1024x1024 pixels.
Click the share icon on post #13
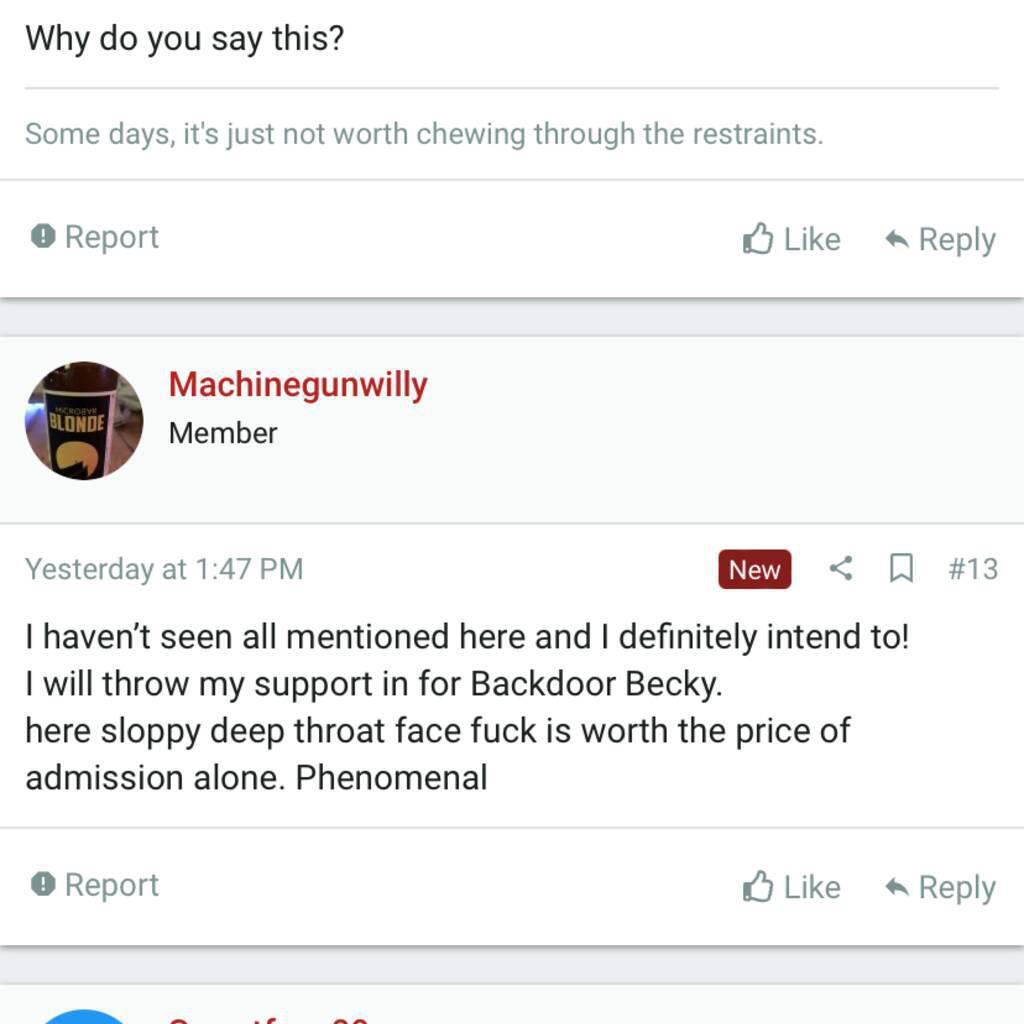(x=841, y=569)
